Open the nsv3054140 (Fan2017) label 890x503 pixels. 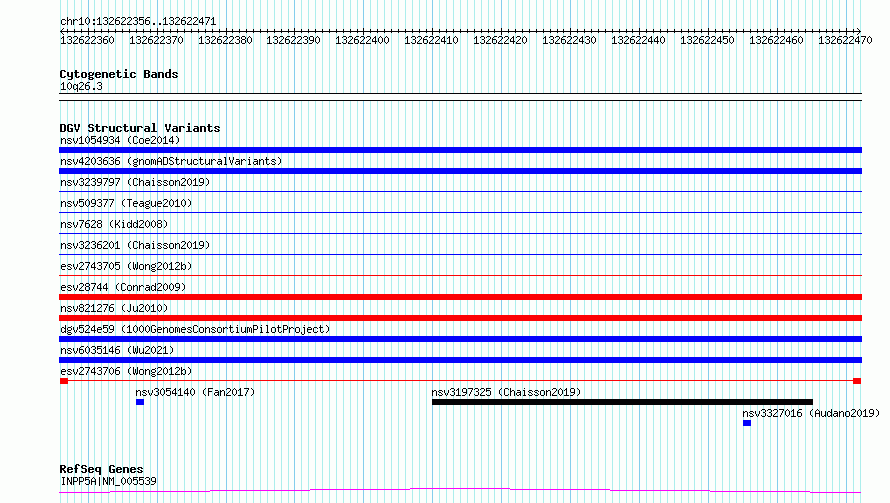tap(195, 392)
